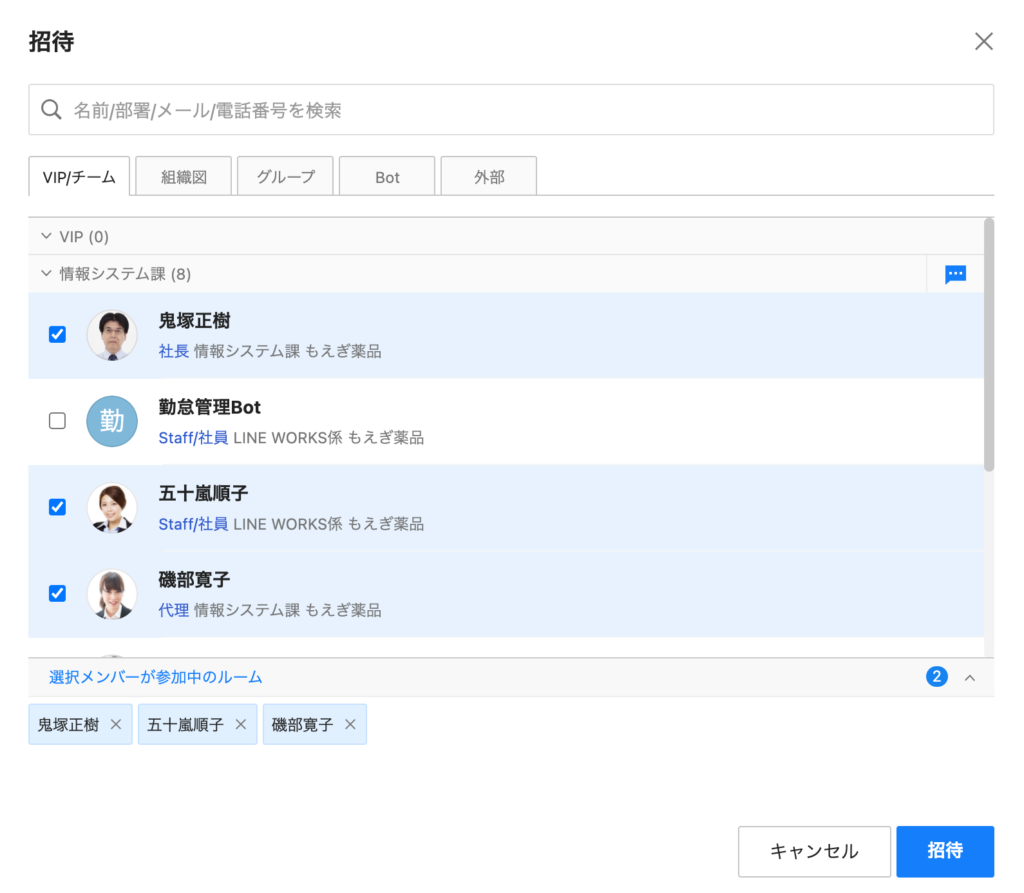The width and height of the screenshot is (1024, 893).
Task: Click the member list vertical scrollbar
Action: (x=989, y=345)
